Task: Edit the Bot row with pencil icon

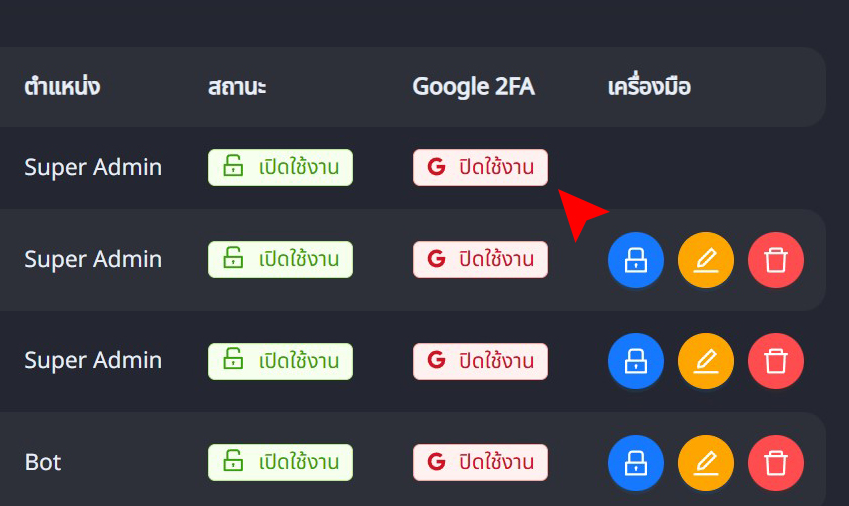Action: coord(706,463)
